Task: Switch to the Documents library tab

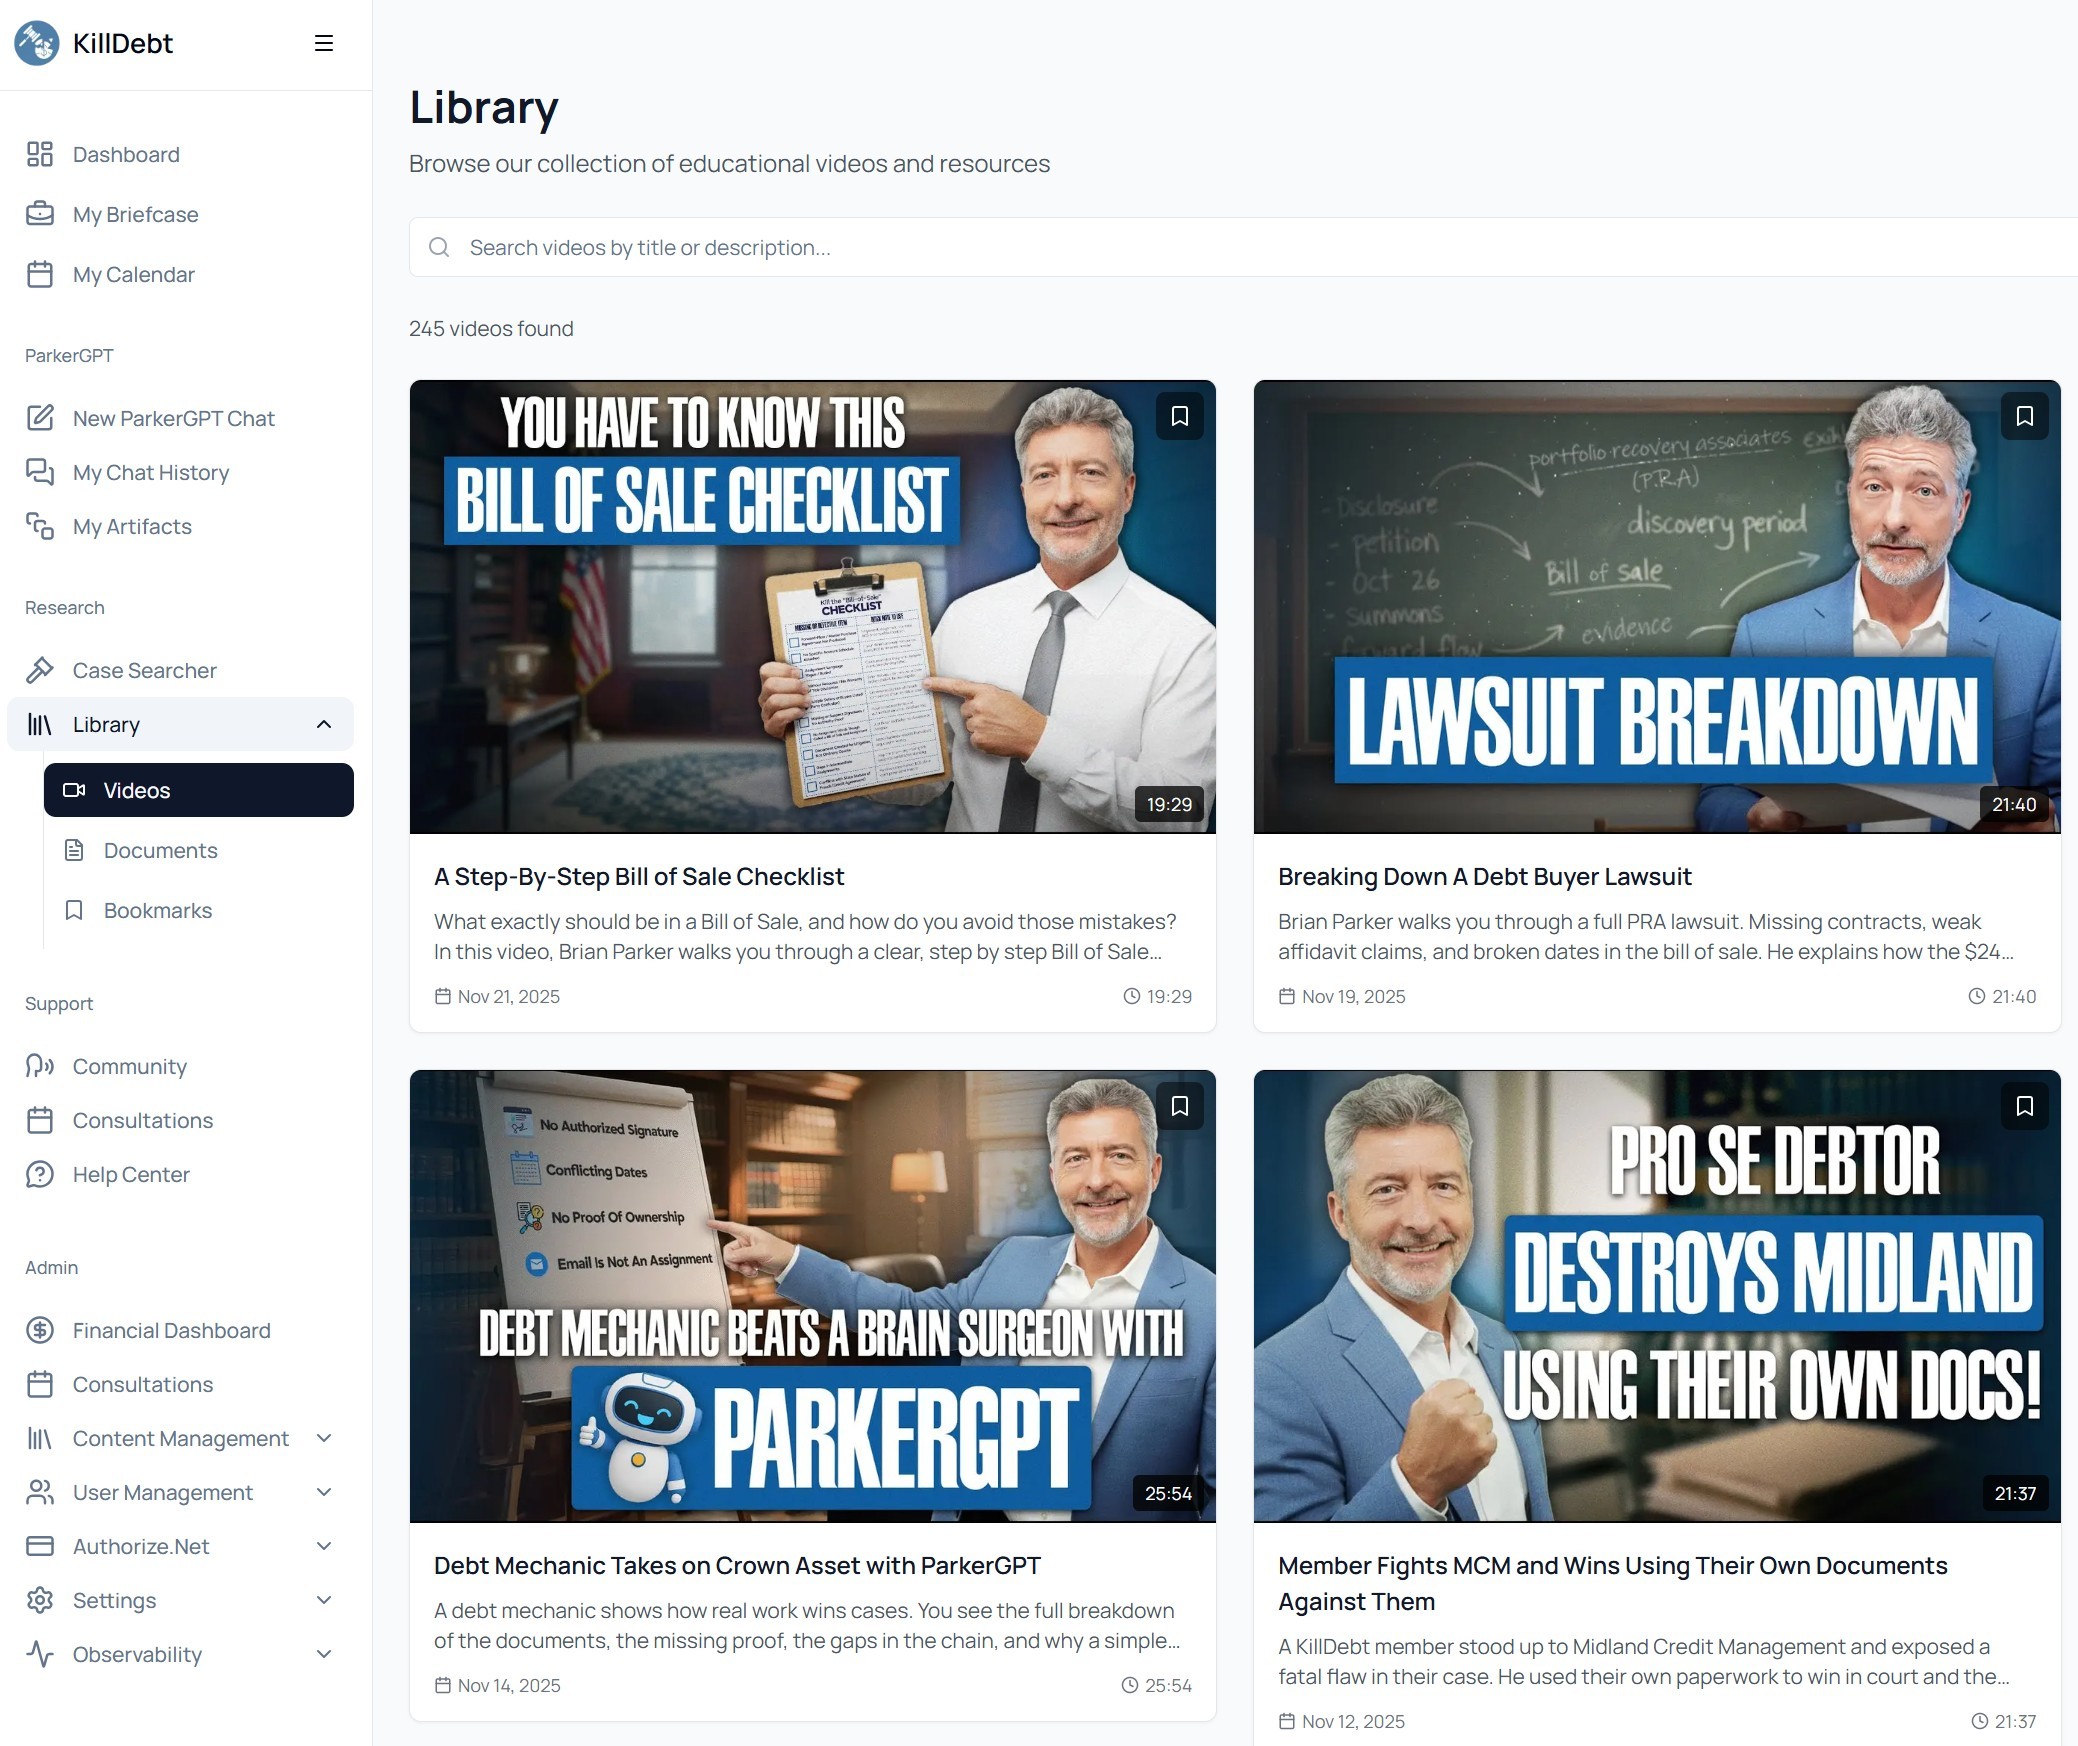Action: pyautogui.click(x=160, y=850)
